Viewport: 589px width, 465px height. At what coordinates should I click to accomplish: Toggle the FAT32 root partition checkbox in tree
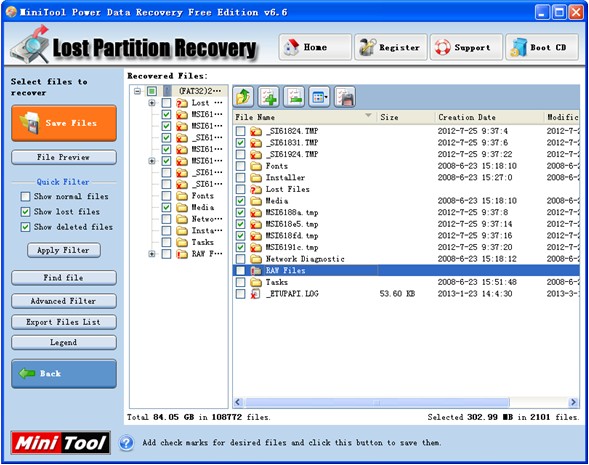[x=152, y=91]
